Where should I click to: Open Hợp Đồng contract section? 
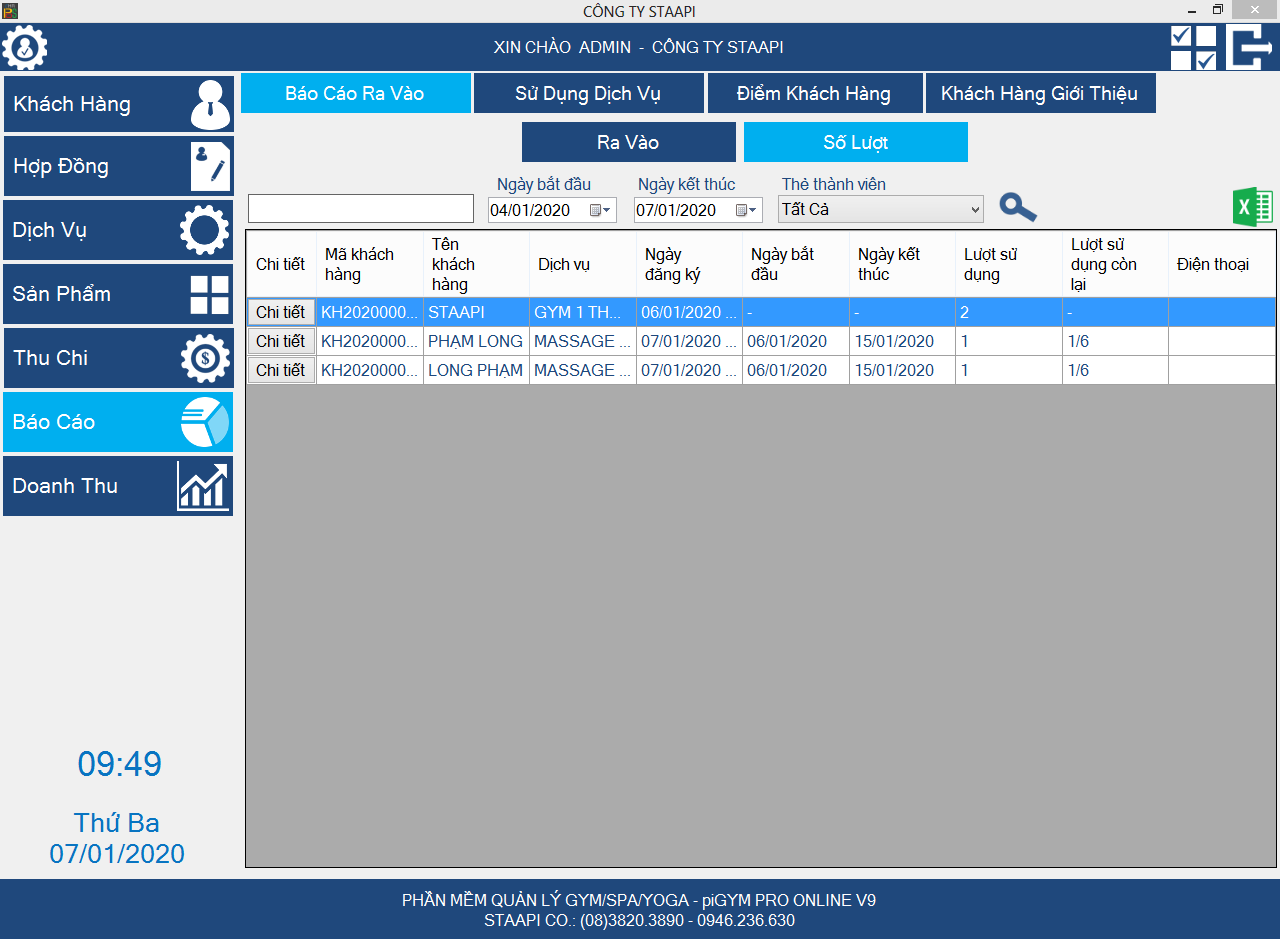pyautogui.click(x=118, y=166)
